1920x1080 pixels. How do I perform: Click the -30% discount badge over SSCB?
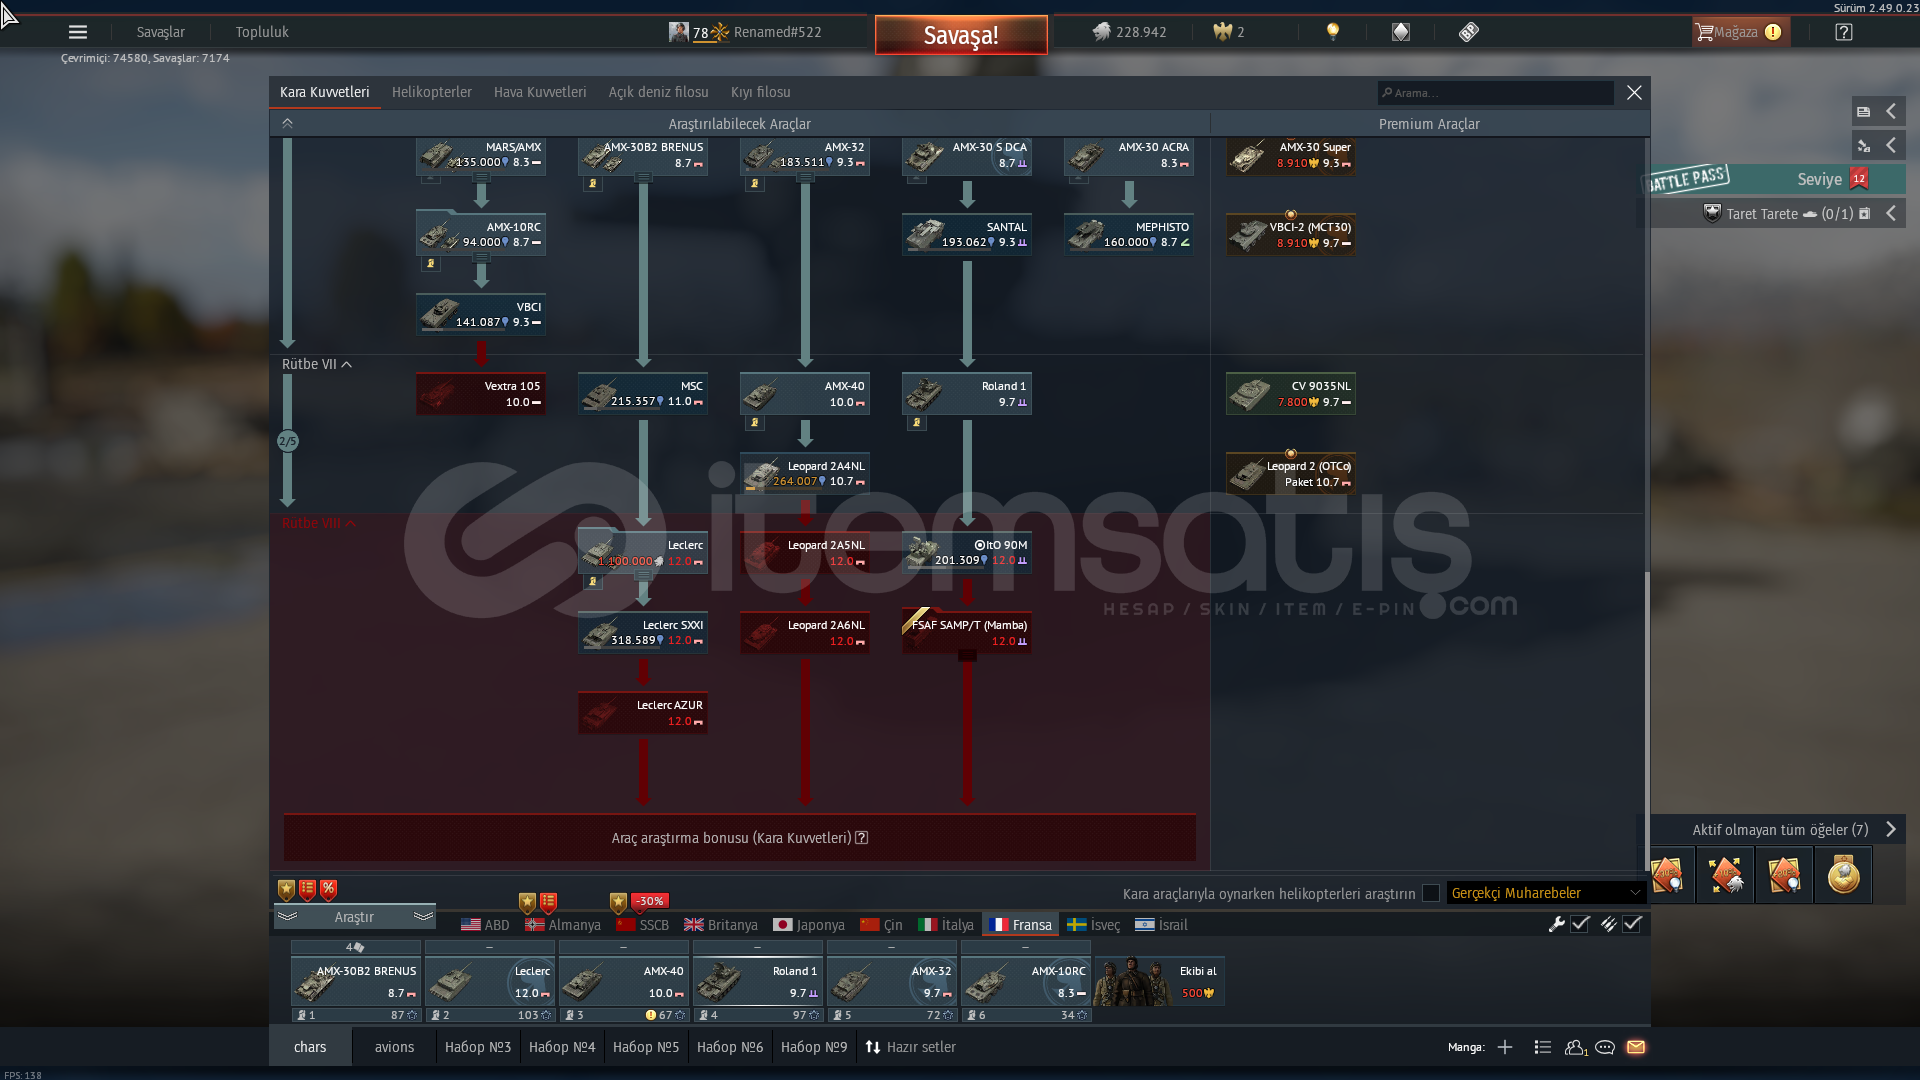point(650,901)
